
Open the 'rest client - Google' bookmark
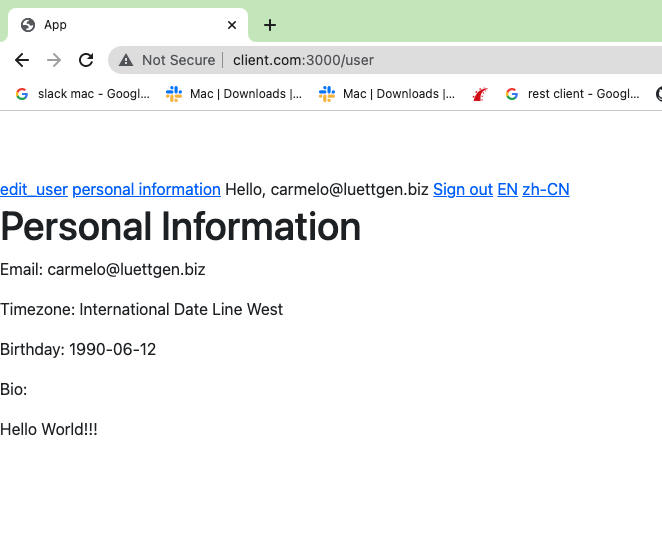tap(572, 94)
